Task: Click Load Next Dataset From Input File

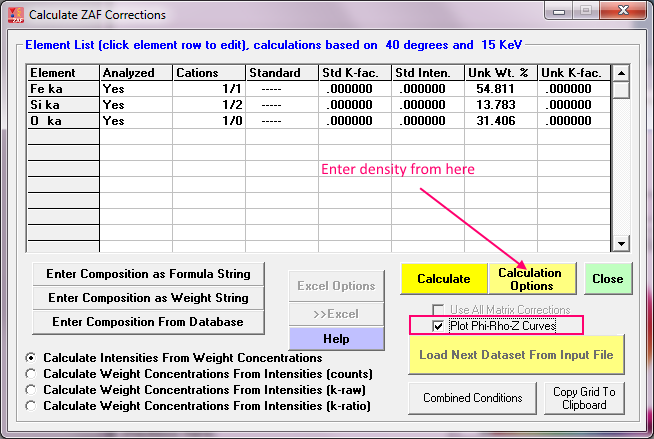Action: (x=516, y=354)
